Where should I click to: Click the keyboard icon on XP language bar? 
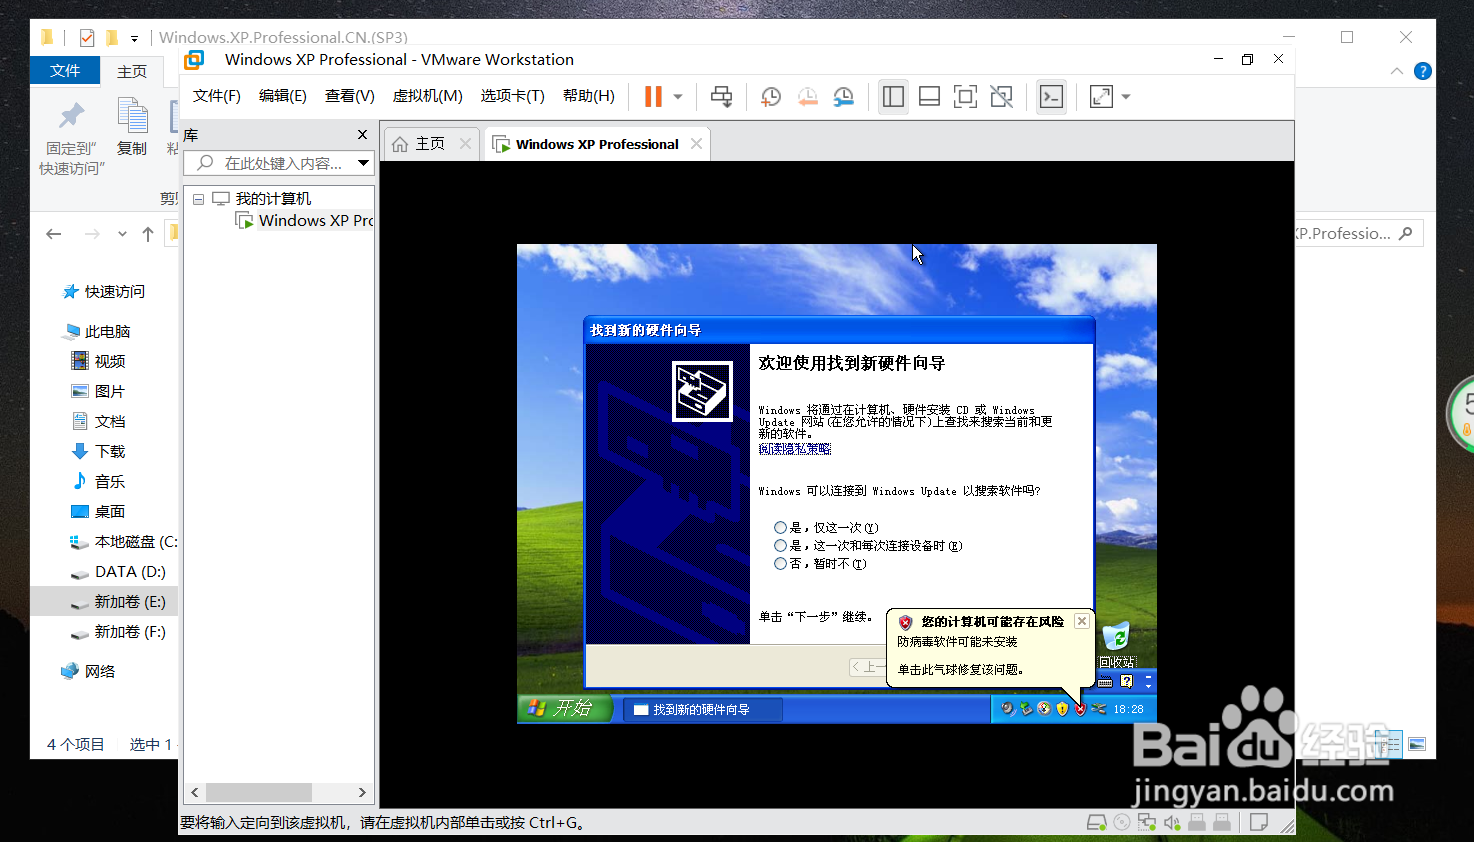pos(1105,682)
